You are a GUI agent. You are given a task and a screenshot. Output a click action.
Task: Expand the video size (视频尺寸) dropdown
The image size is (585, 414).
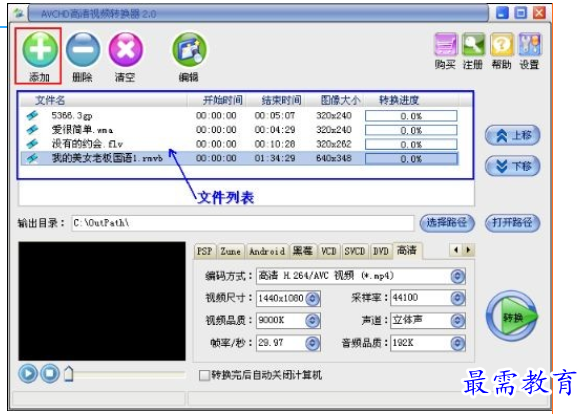[312, 298]
